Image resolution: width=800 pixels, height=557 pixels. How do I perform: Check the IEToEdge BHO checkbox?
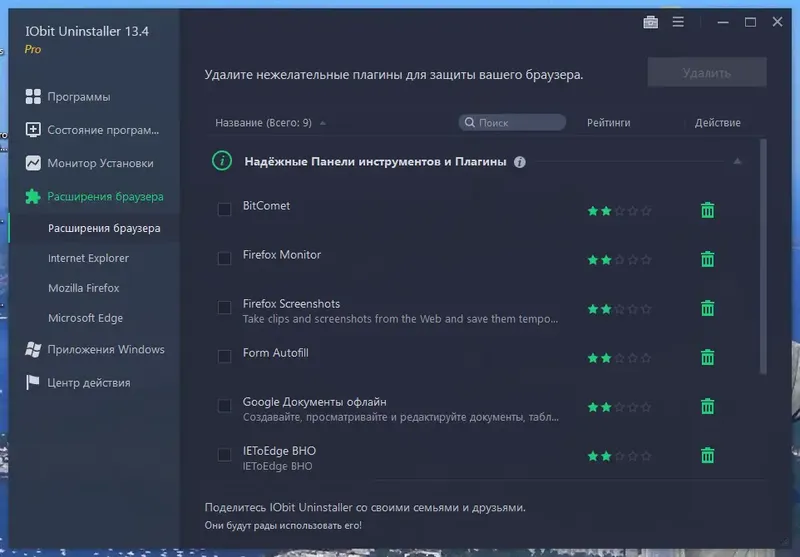point(224,454)
